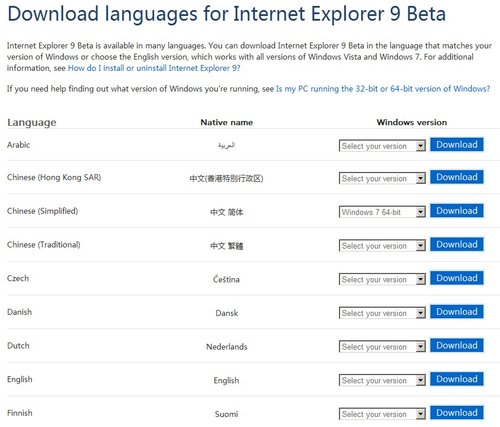
Task: Click native name Suomi
Action: point(226,414)
